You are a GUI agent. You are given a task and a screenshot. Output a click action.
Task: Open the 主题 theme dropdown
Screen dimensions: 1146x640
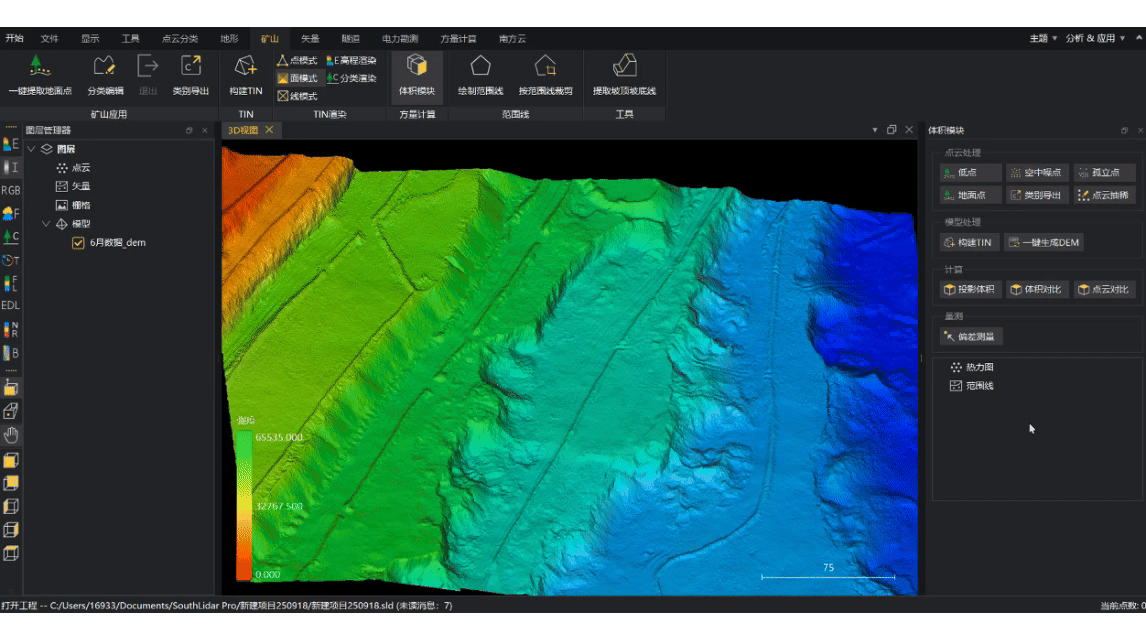coord(1040,39)
